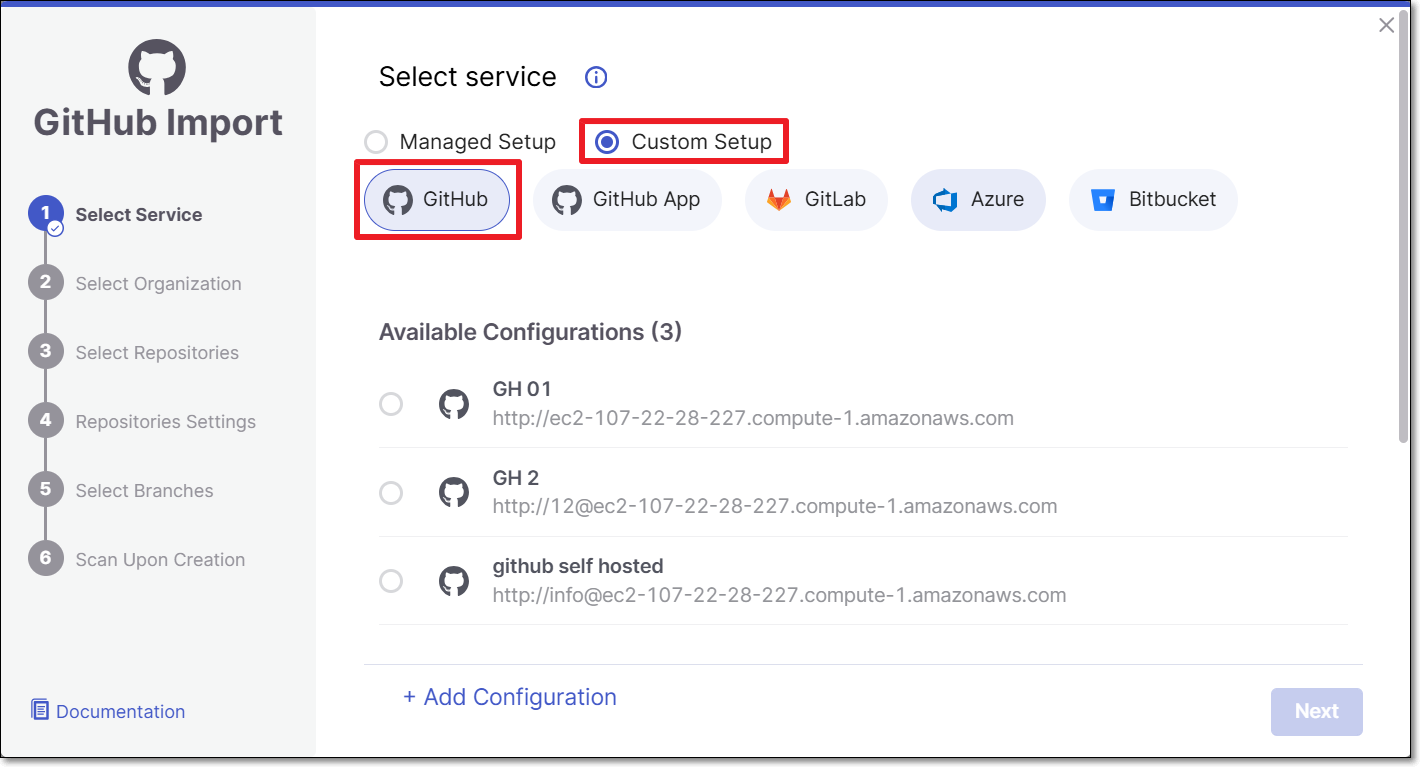Click the Documentation book icon
Viewport: 1420px width, 767px height.
tap(40, 710)
